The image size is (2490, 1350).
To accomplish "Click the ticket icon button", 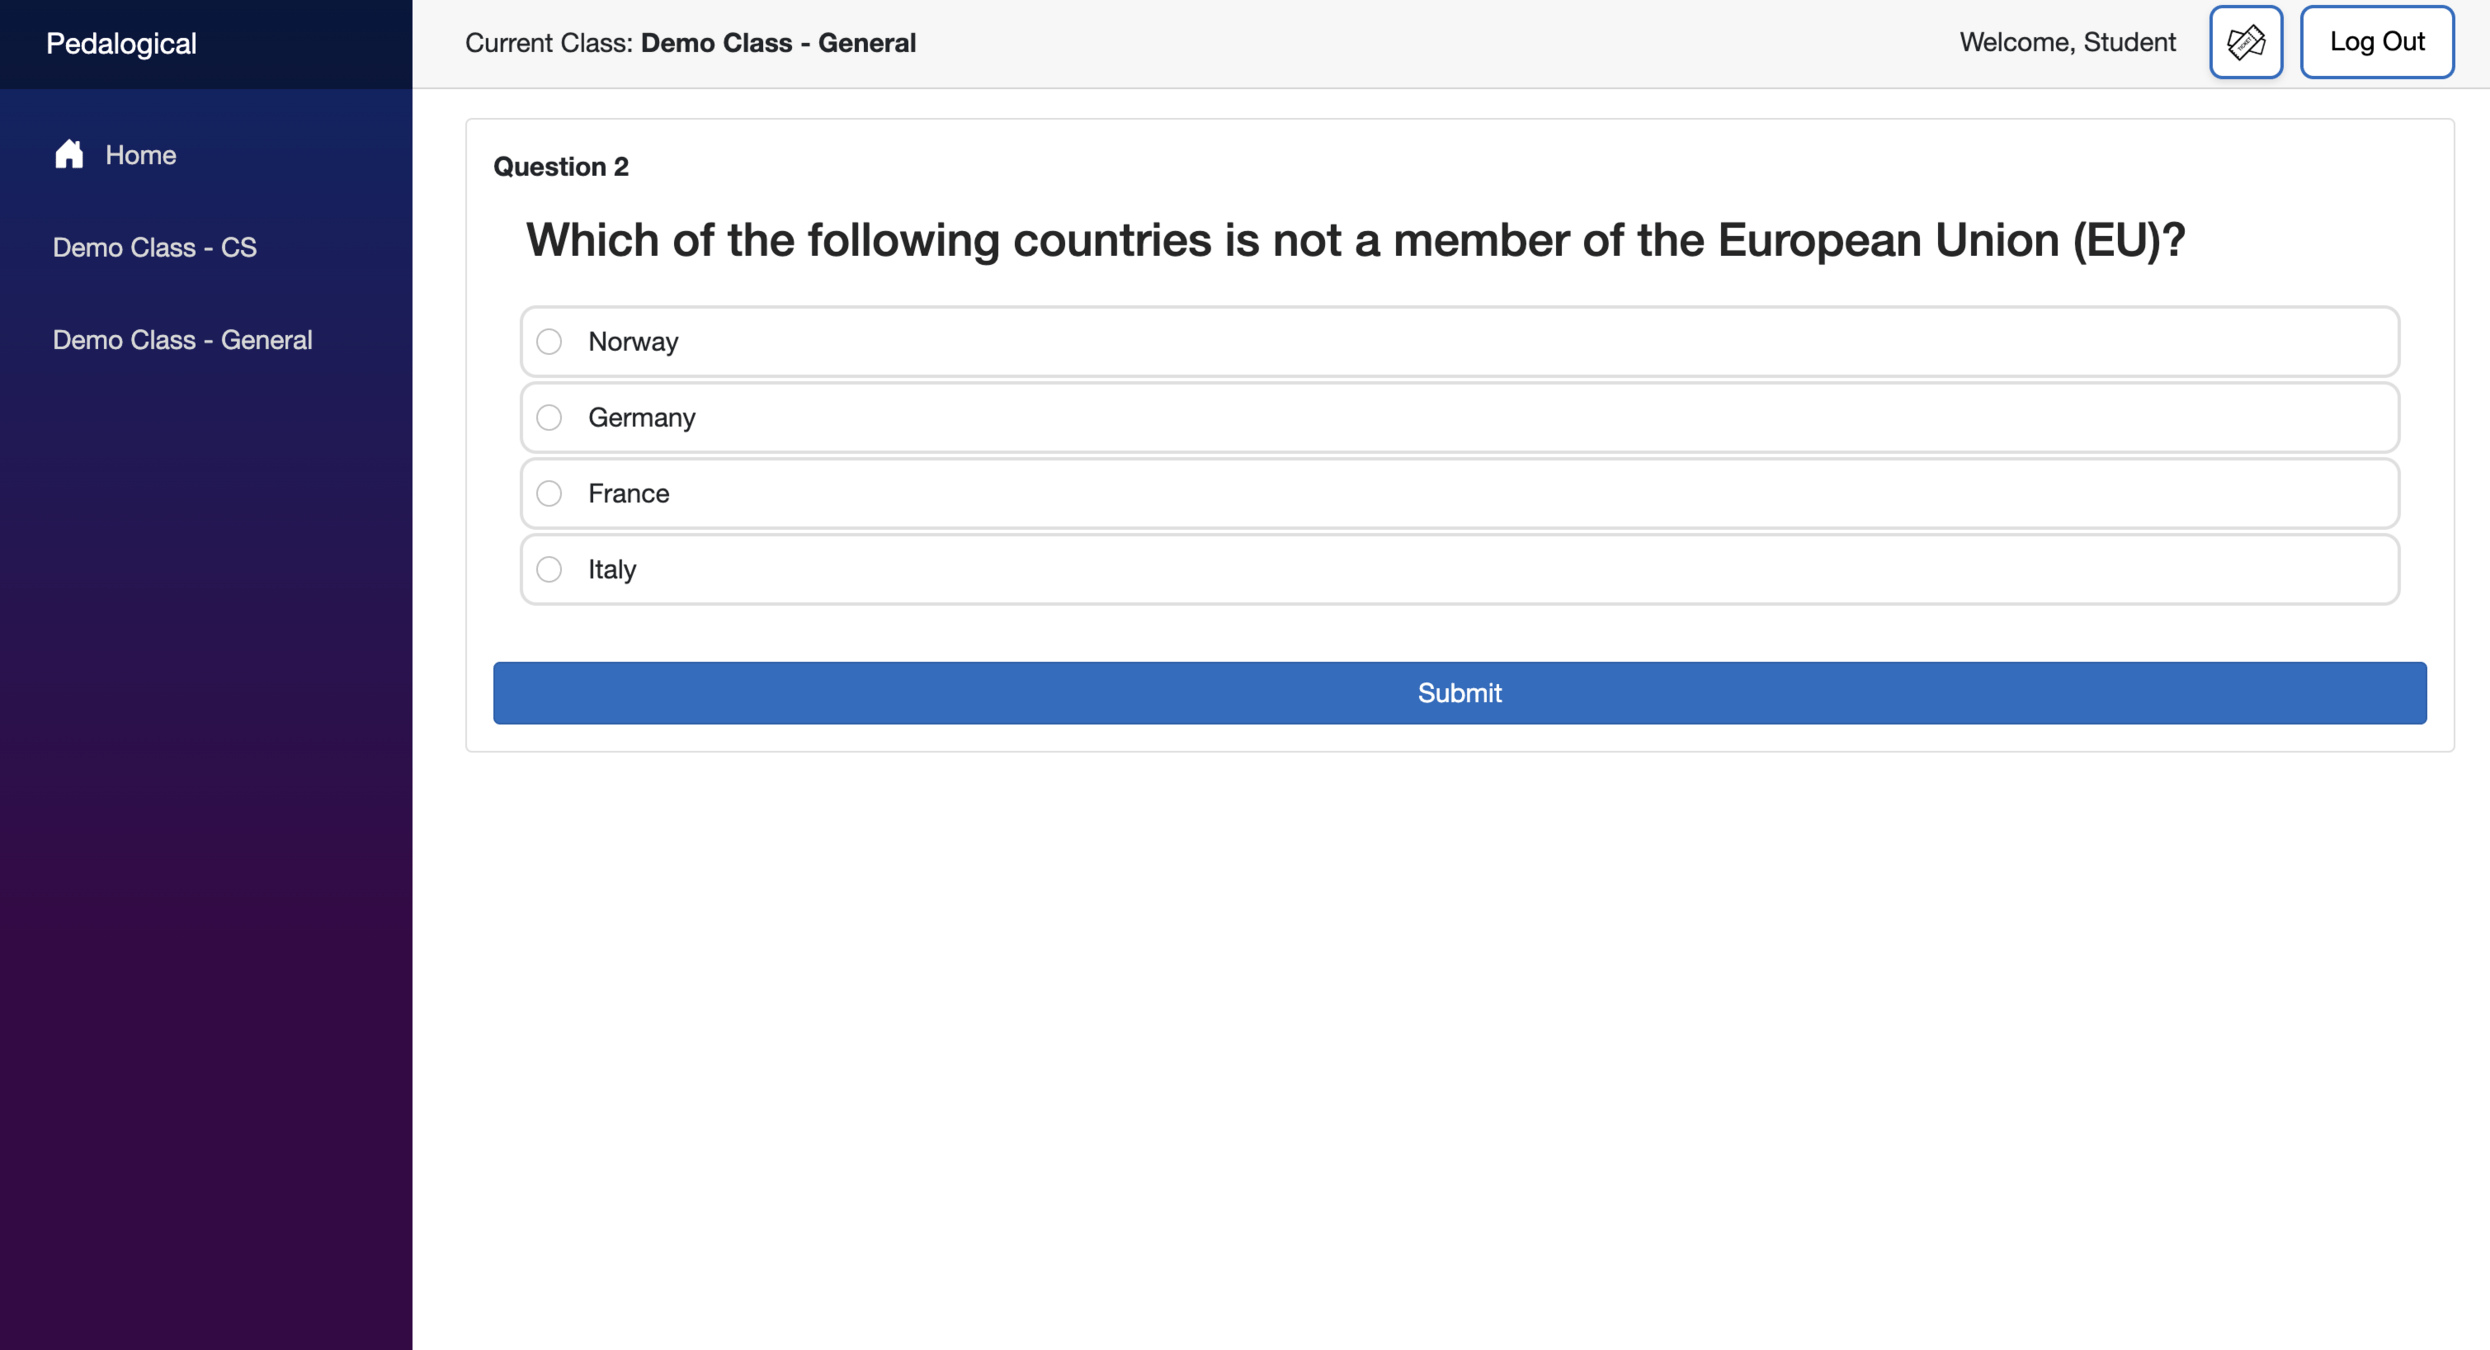I will click(2245, 42).
